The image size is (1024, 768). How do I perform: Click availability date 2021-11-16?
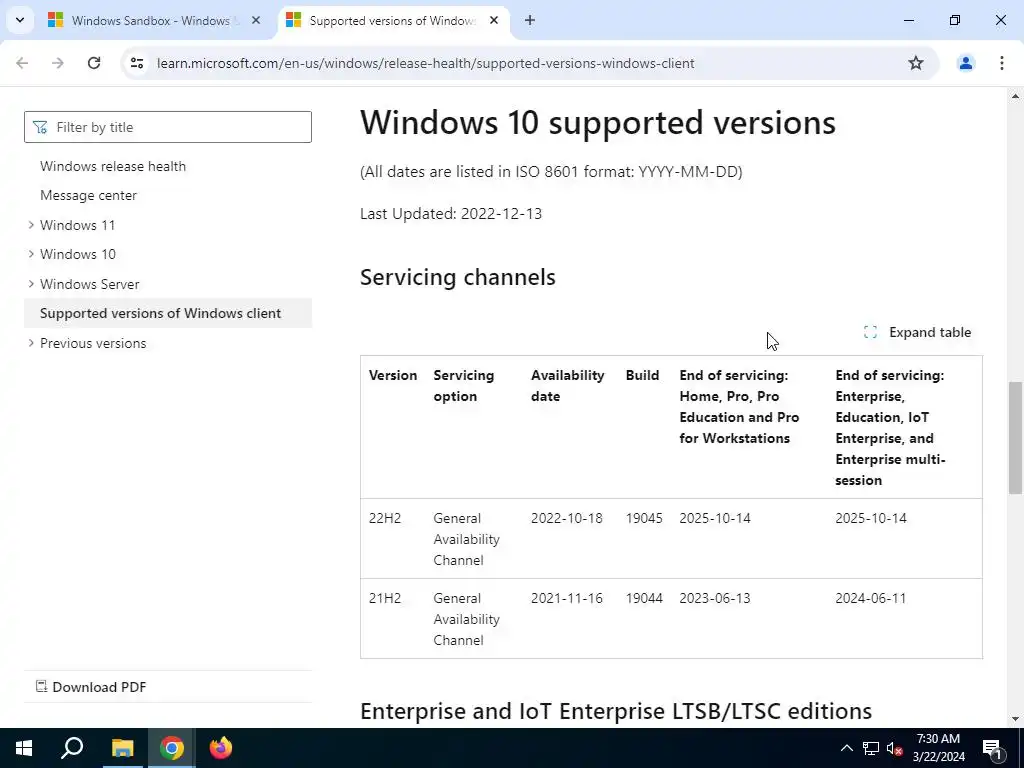click(x=567, y=598)
